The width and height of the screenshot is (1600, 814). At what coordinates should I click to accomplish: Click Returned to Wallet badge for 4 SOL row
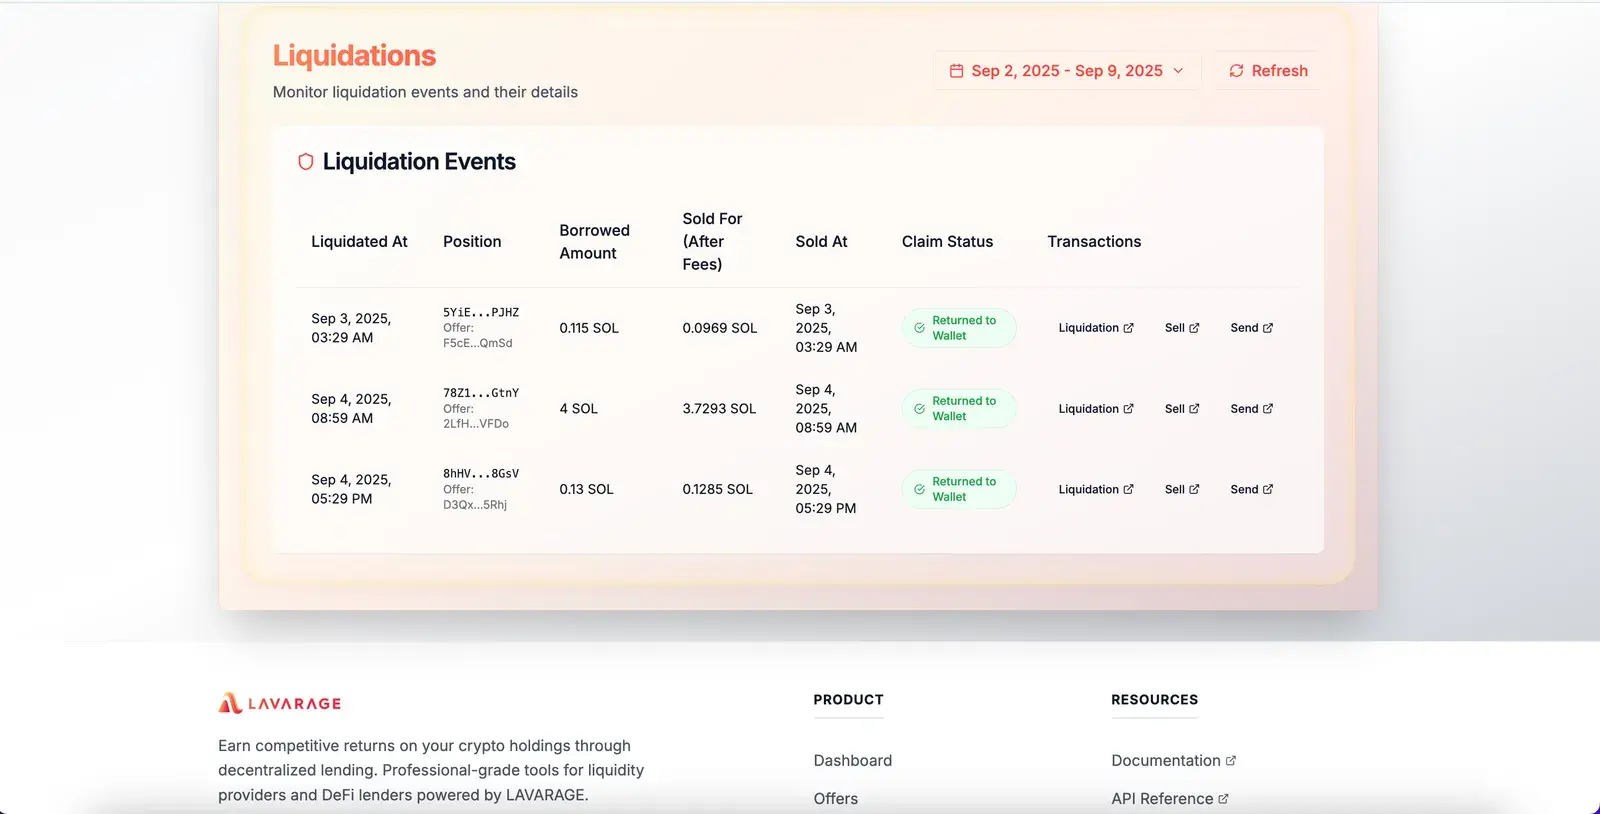coord(959,409)
